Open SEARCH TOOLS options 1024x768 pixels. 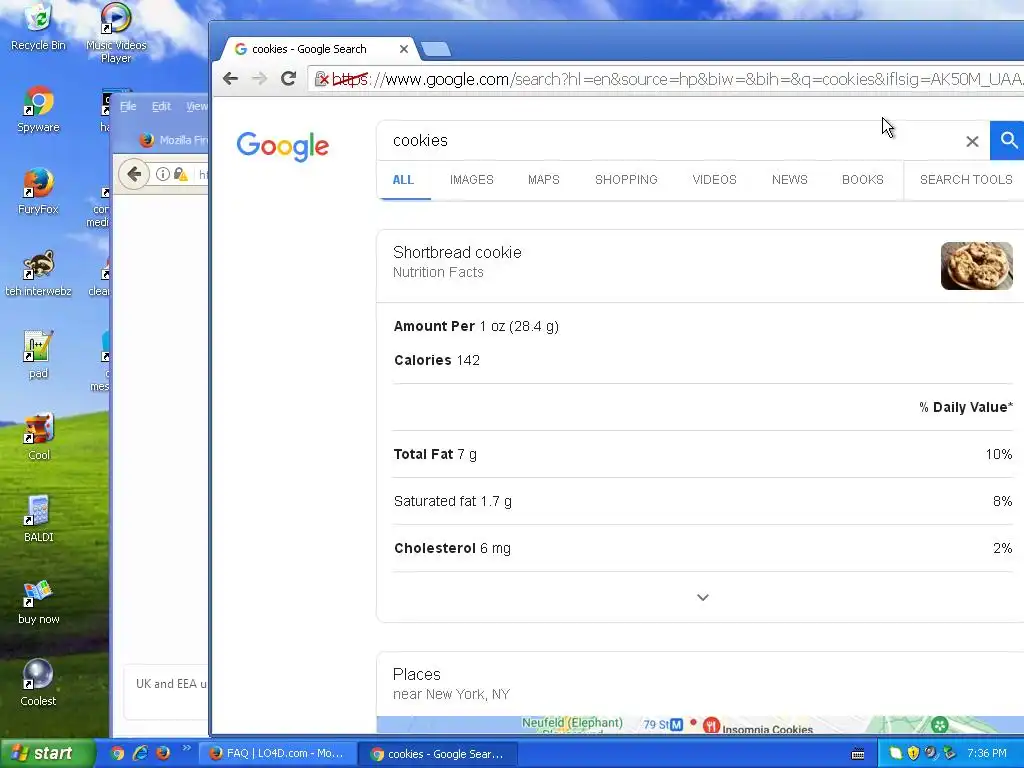pos(966,180)
